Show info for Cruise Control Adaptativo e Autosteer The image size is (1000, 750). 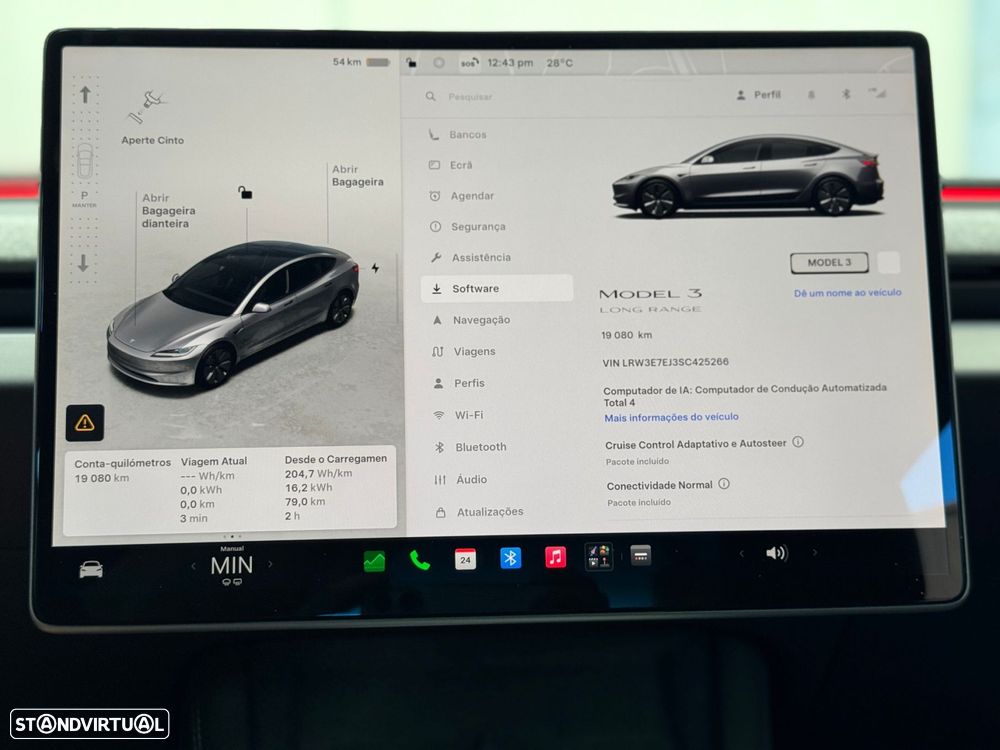798,442
